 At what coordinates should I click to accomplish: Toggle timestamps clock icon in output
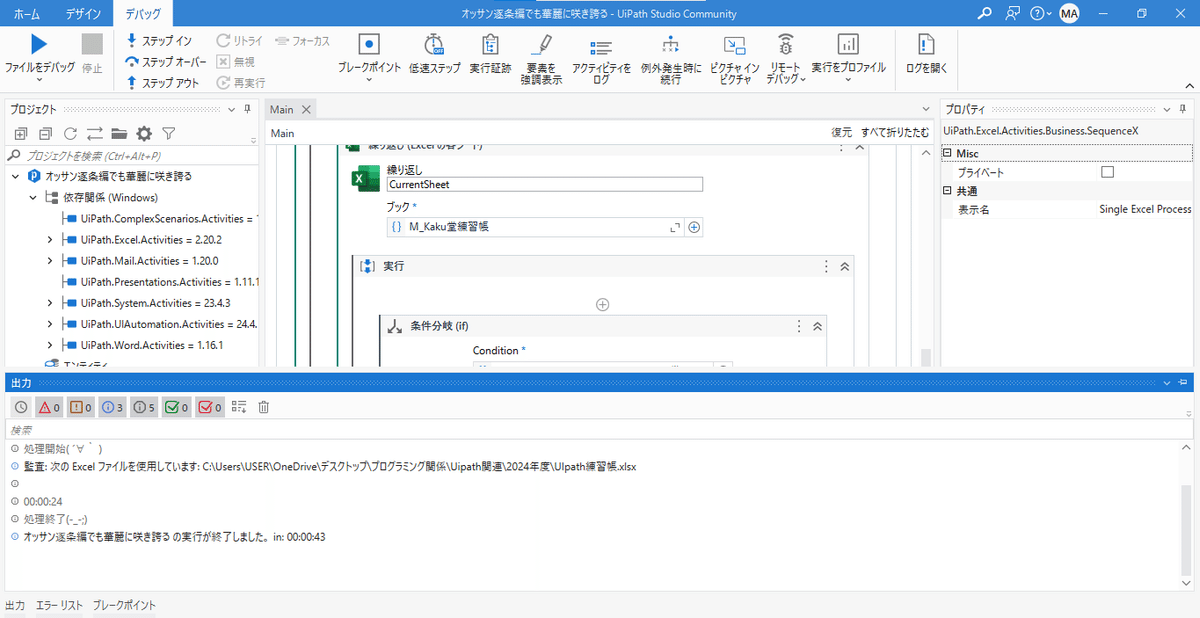(x=21, y=407)
